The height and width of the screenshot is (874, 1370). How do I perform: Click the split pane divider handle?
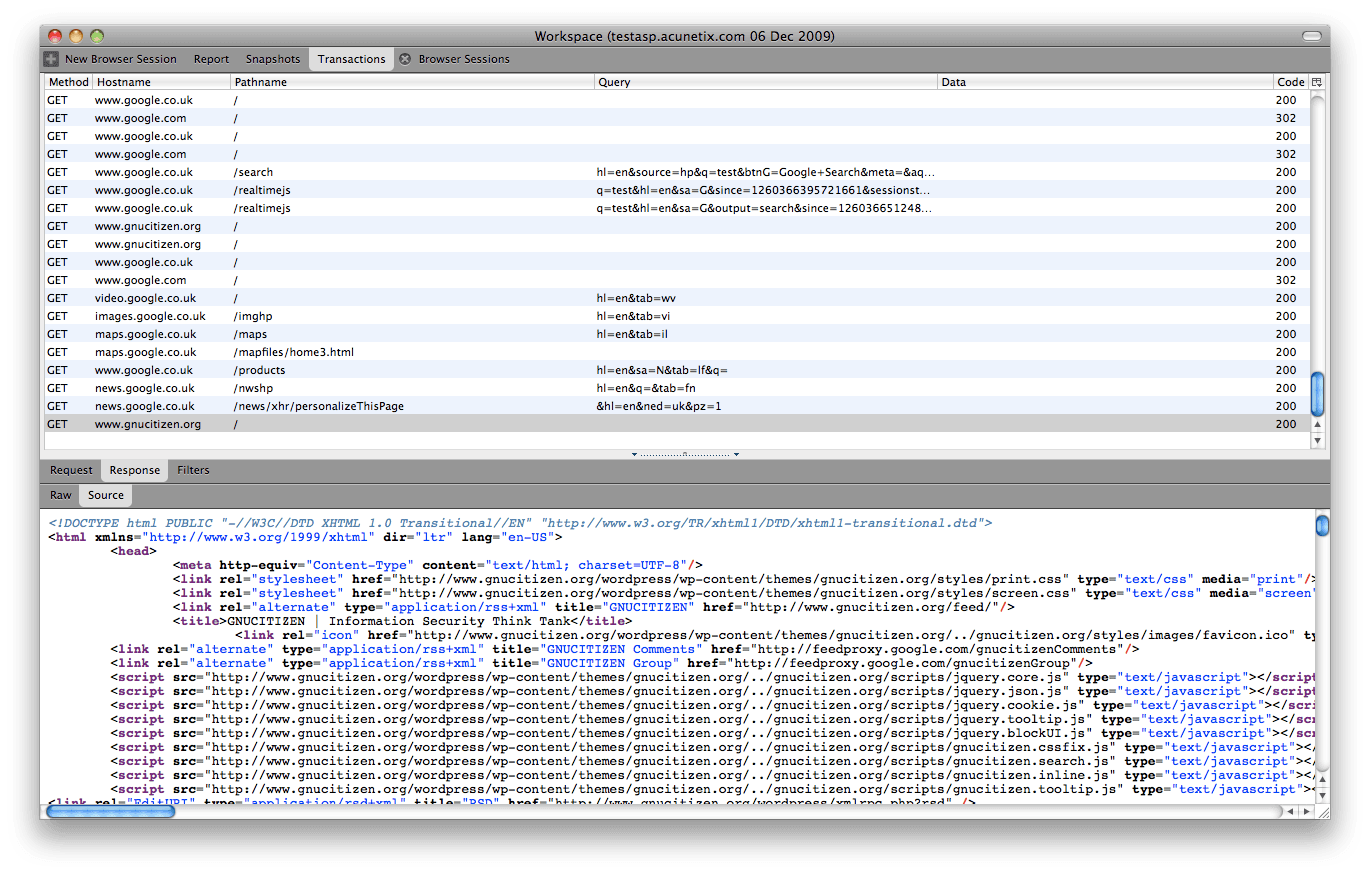click(x=685, y=454)
